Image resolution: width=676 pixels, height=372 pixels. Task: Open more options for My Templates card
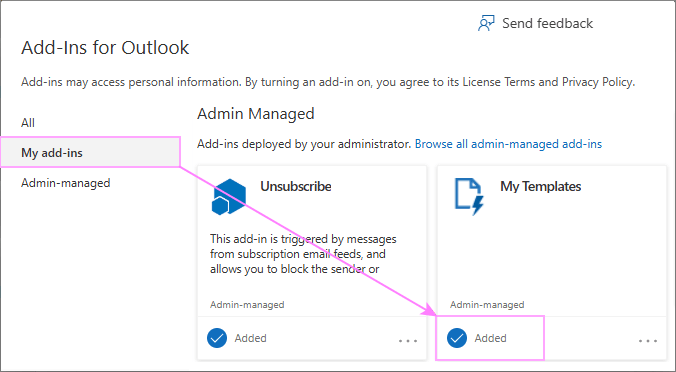coord(648,341)
